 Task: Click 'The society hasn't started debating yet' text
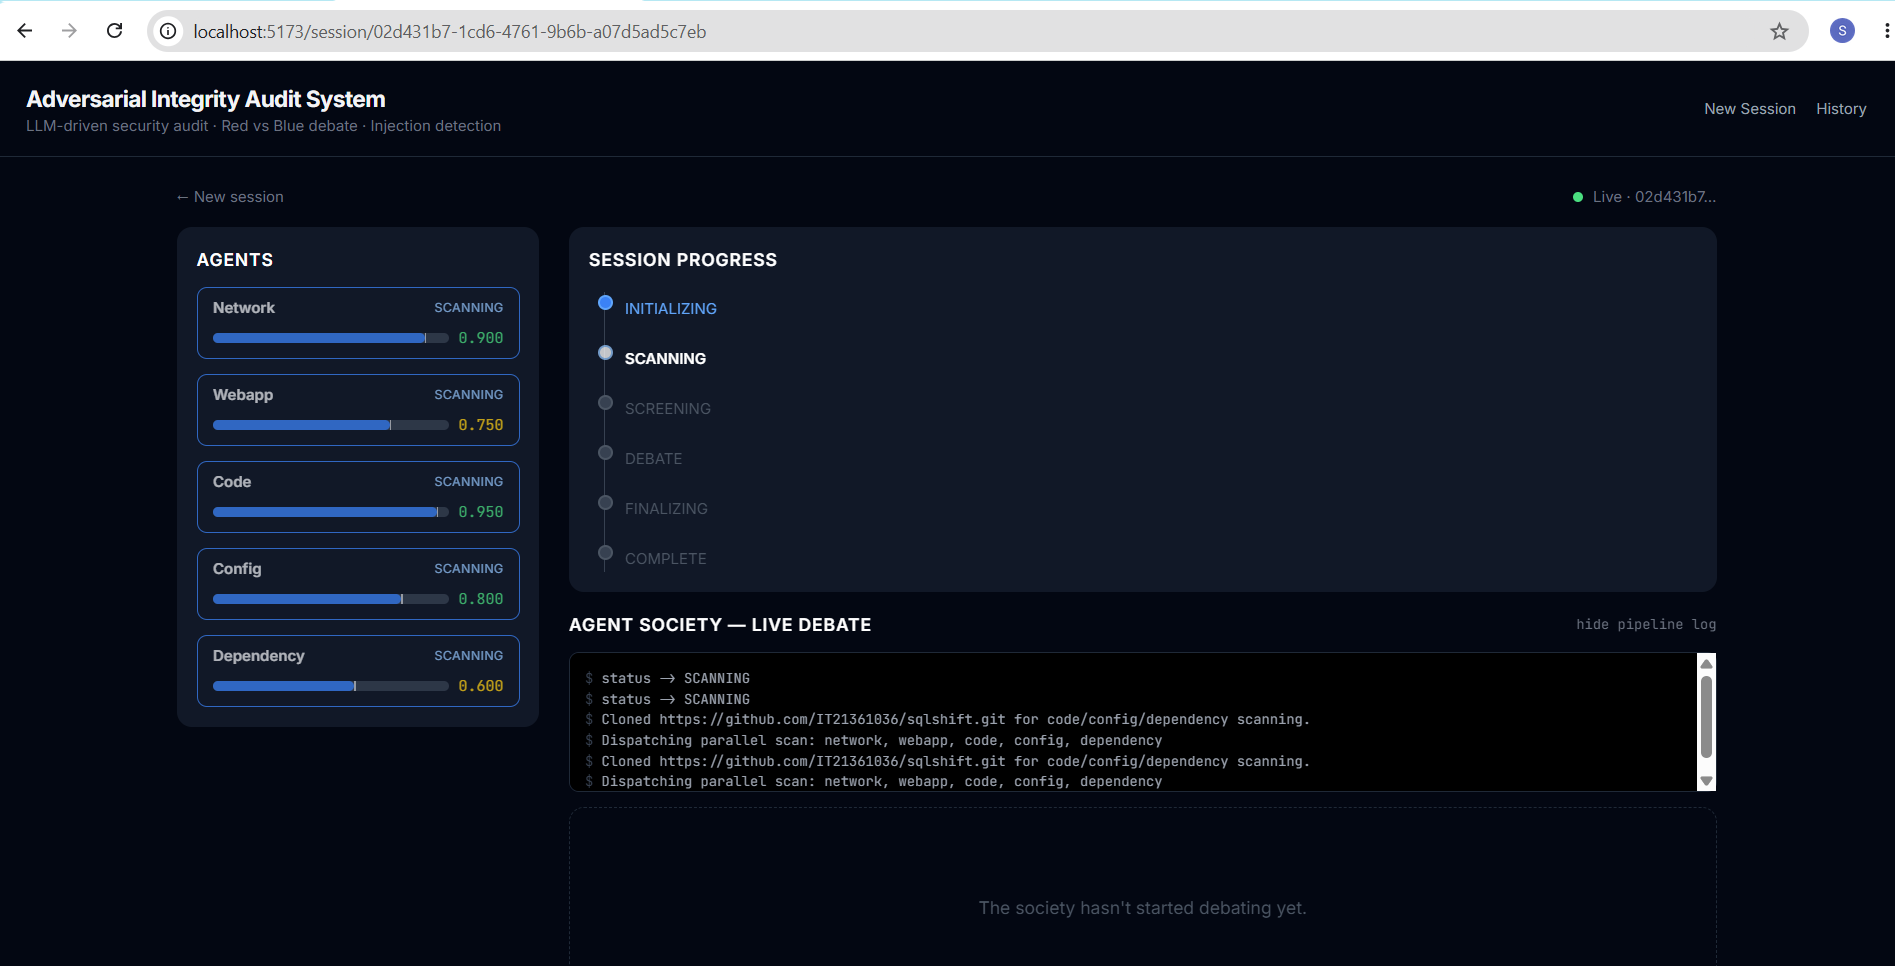1142,908
